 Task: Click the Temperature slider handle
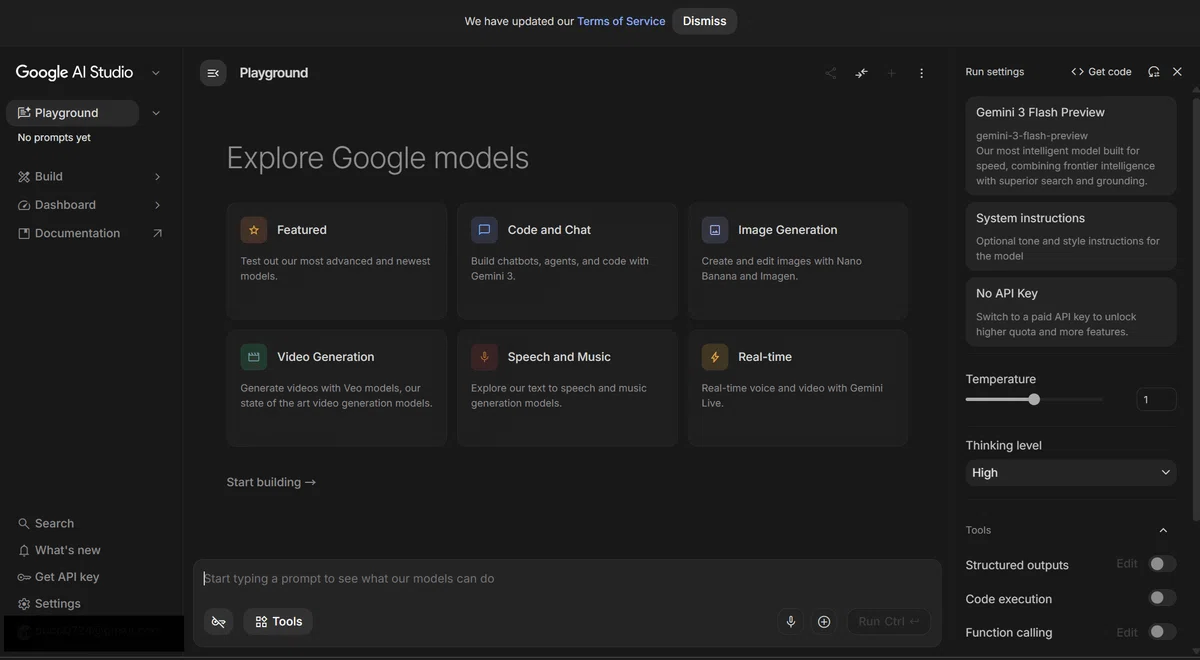click(1034, 399)
